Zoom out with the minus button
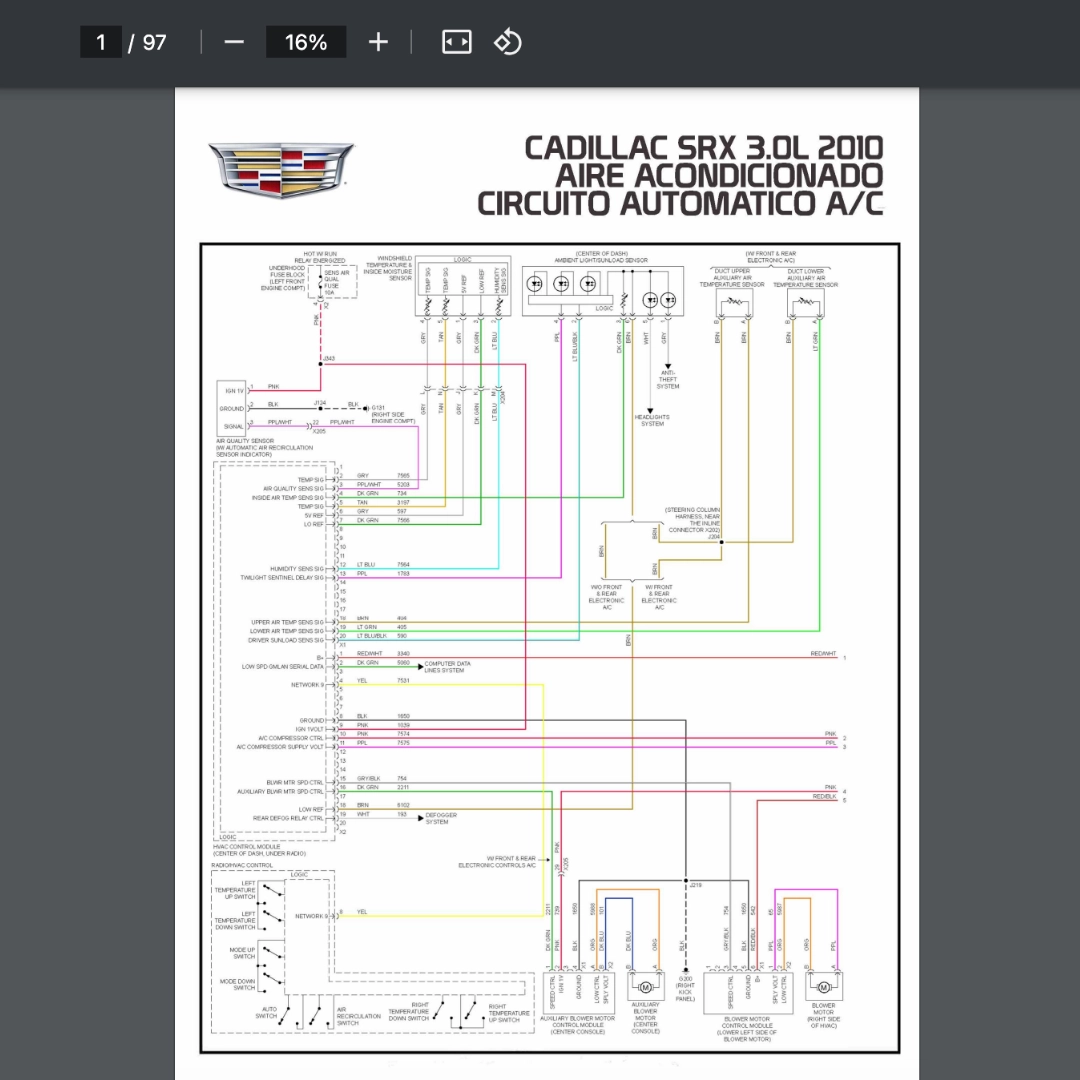This screenshot has width=1080, height=1080. [x=234, y=42]
